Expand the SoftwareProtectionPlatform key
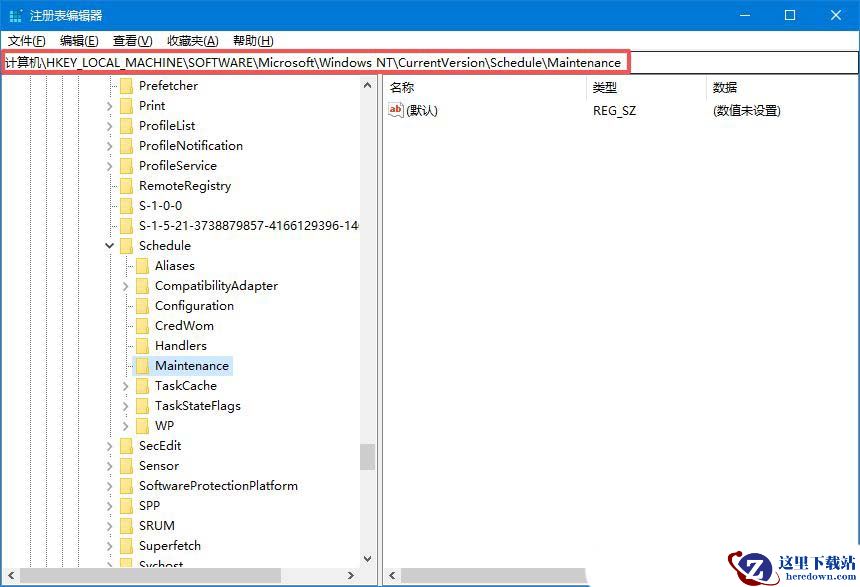This screenshot has width=860, height=587. coord(110,486)
